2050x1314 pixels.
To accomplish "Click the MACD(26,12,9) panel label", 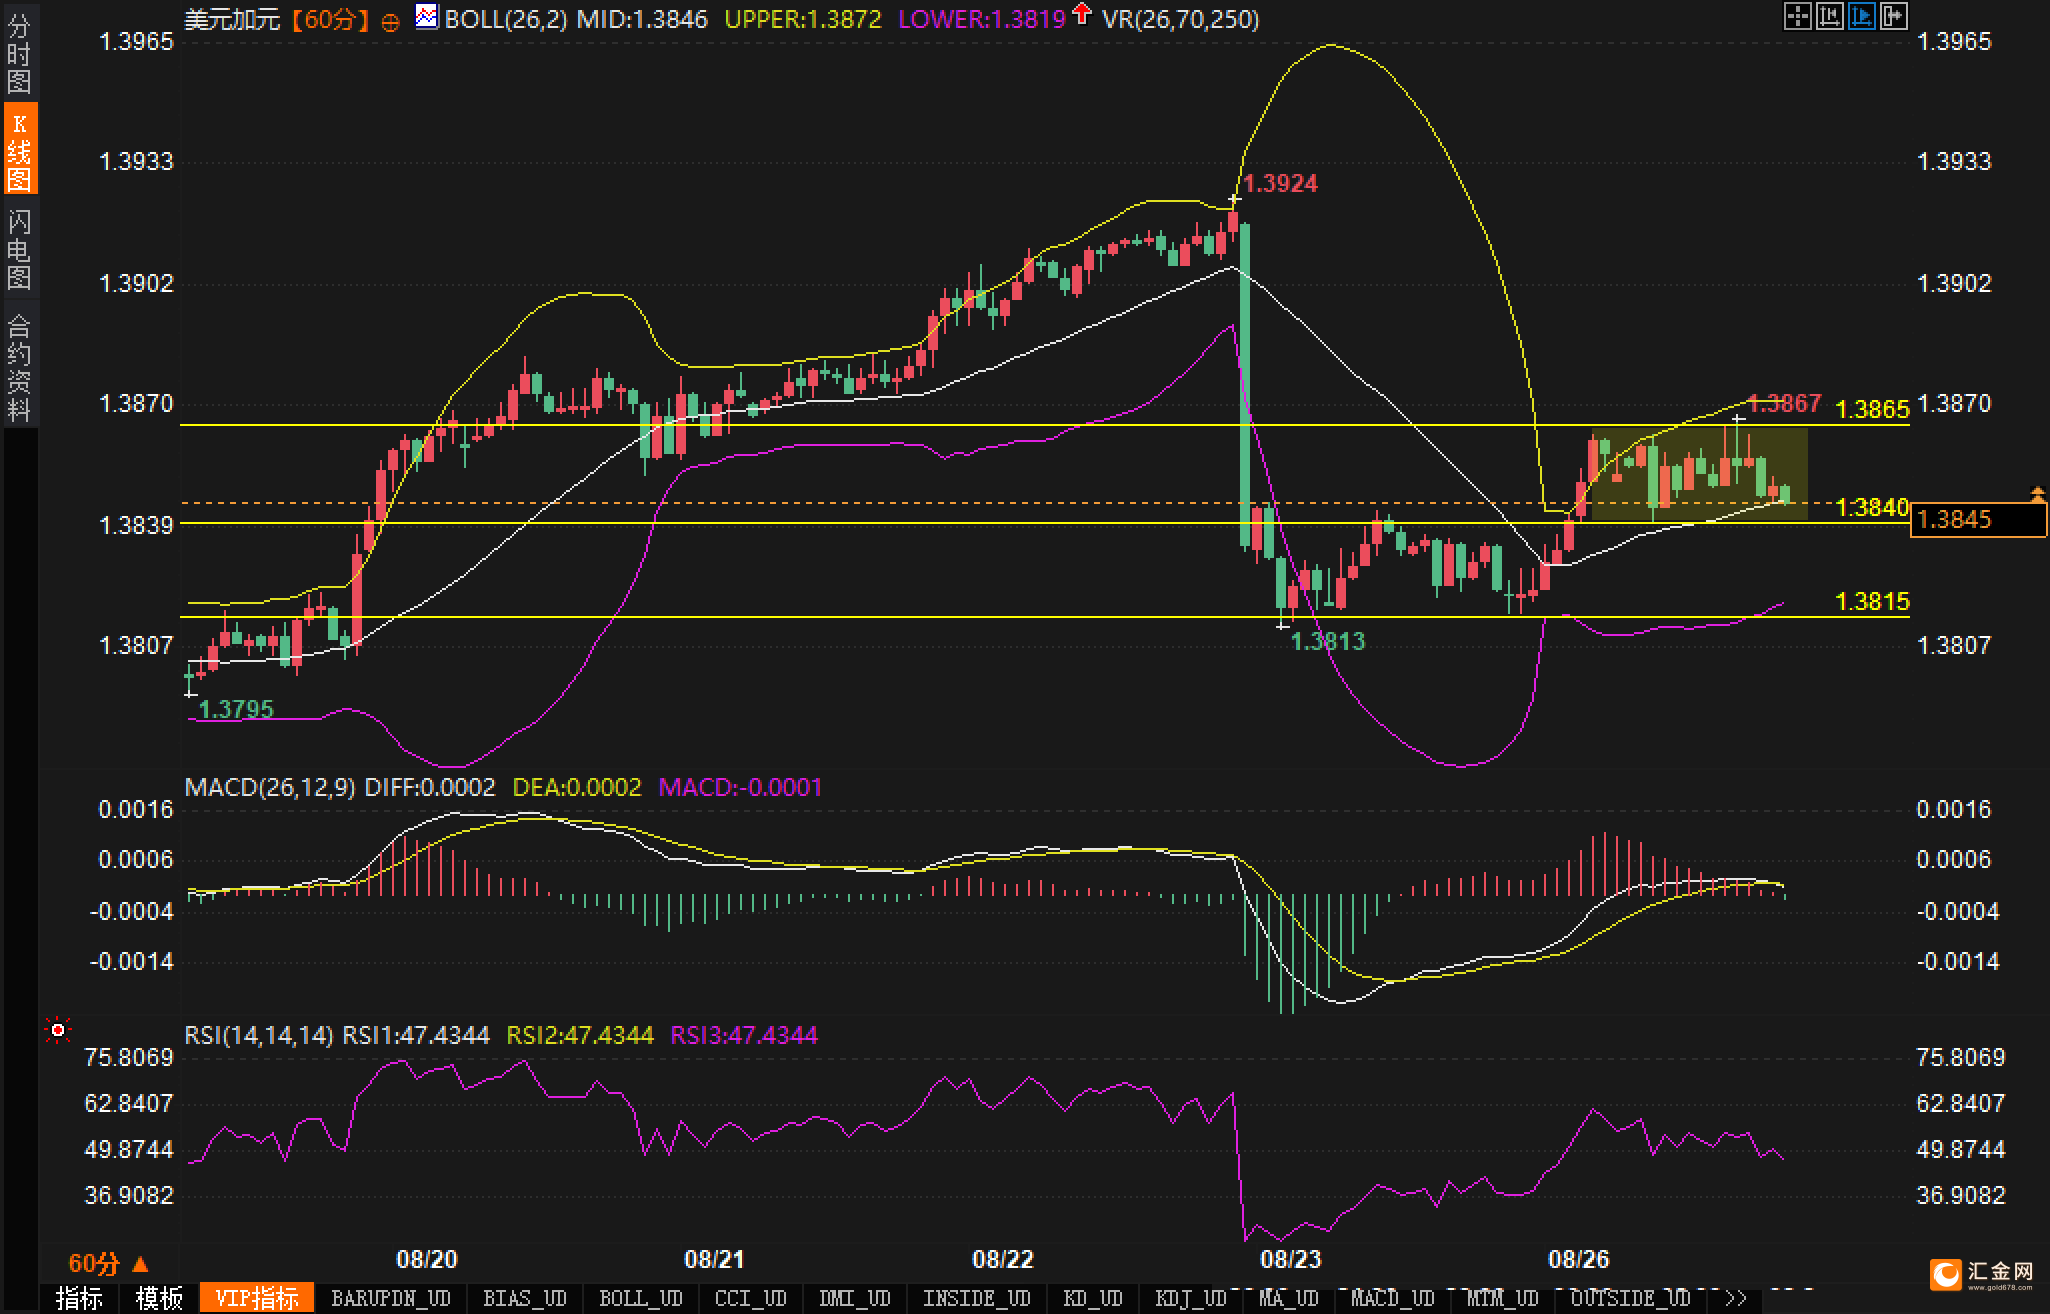I will pyautogui.click(x=270, y=787).
